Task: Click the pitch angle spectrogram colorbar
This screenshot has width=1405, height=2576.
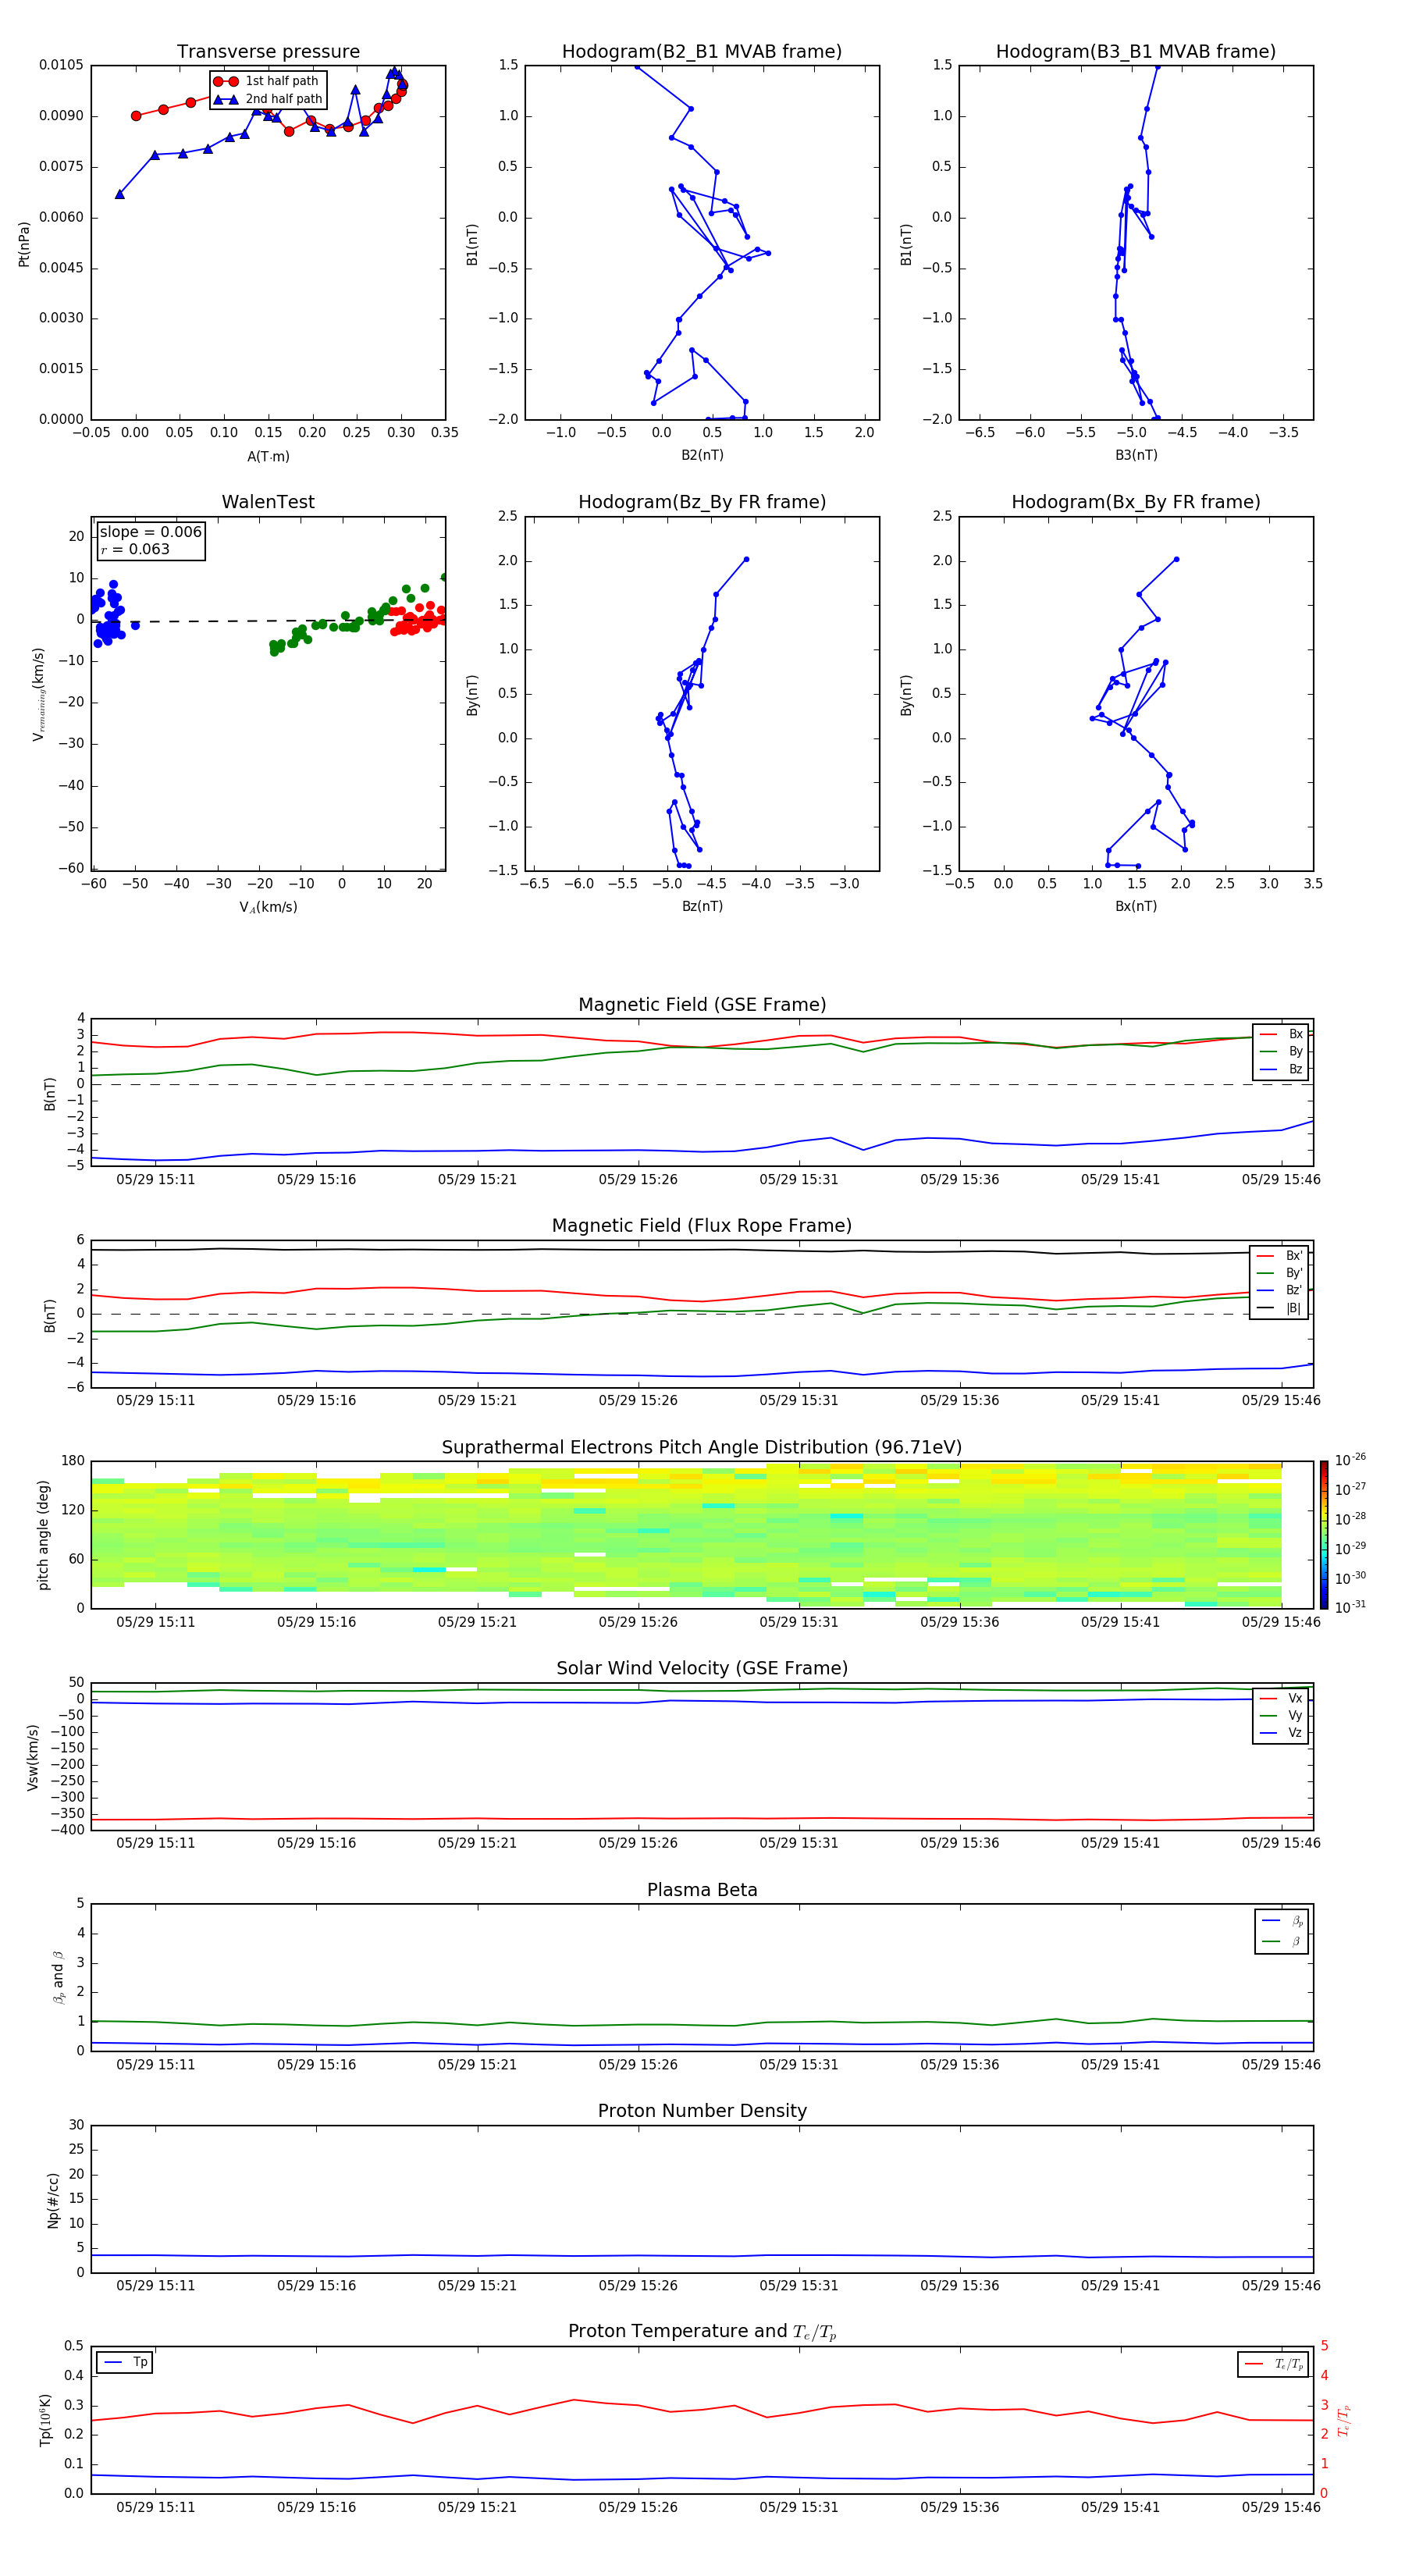Action: pos(1323,1534)
